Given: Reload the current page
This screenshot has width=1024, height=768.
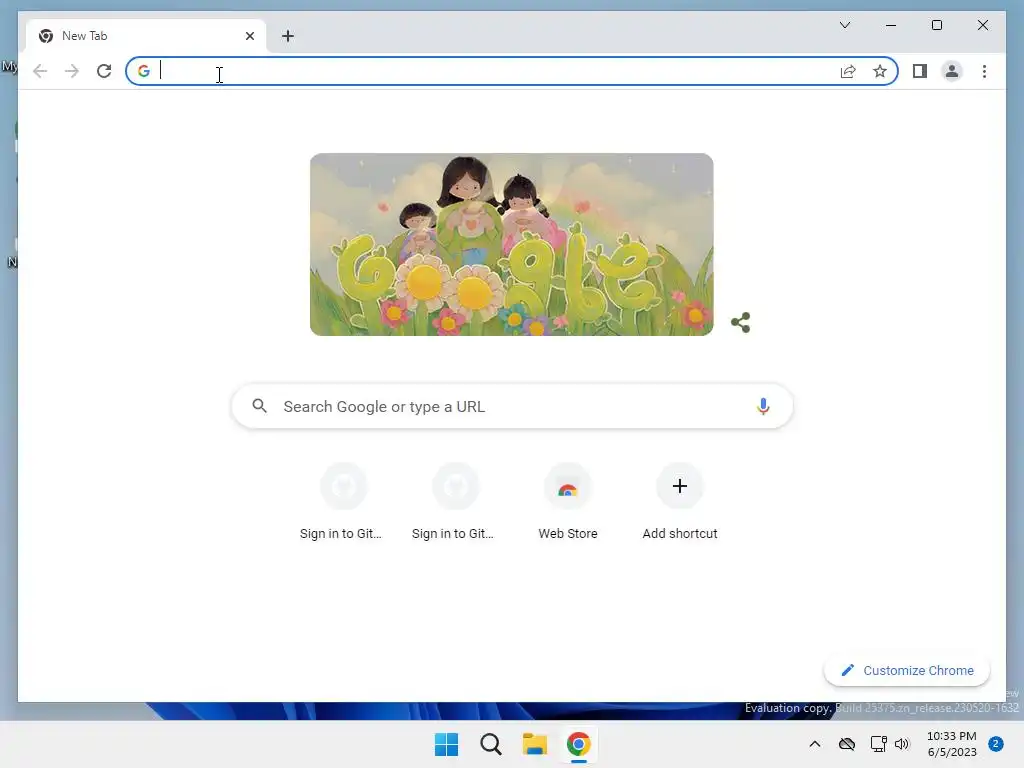Looking at the screenshot, I should (x=104, y=71).
